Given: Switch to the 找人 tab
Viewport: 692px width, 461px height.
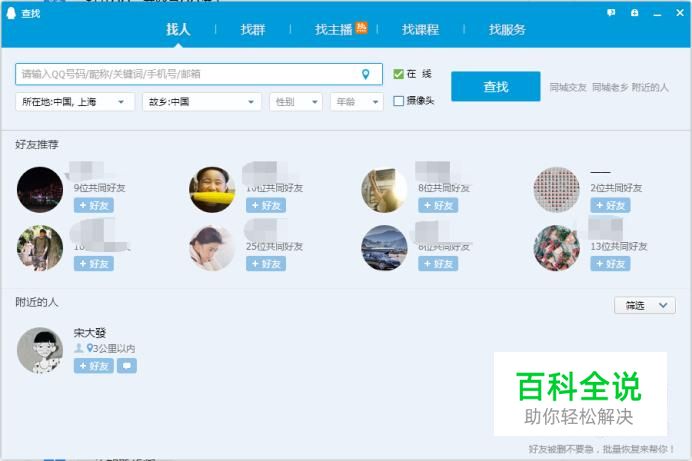Looking at the screenshot, I should click(178, 30).
